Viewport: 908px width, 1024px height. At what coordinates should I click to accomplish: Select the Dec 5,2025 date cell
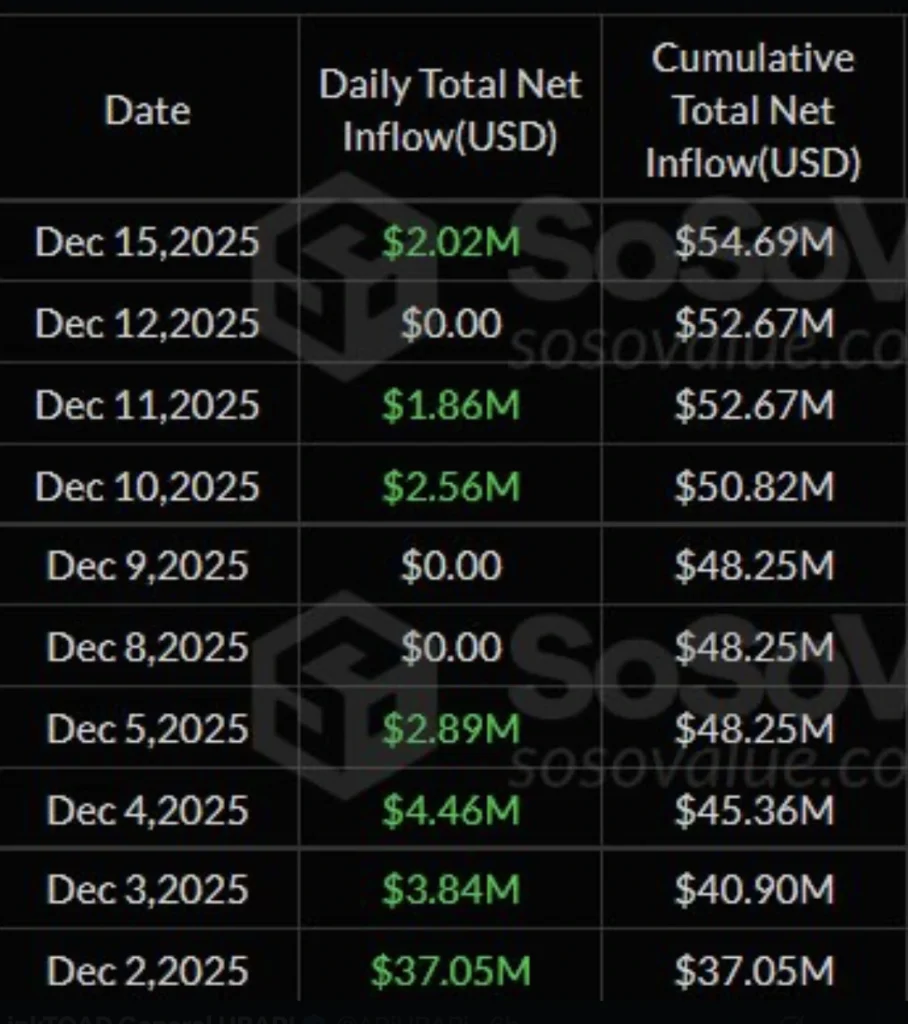[147, 729]
